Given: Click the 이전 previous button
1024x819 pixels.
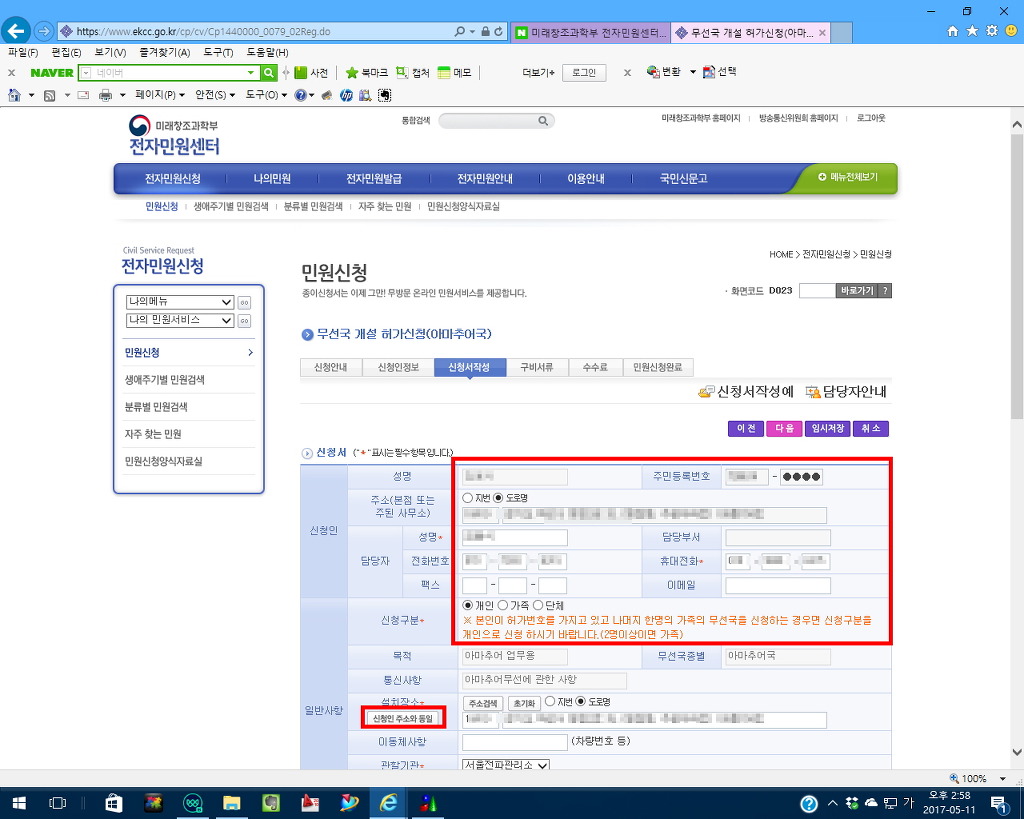Looking at the screenshot, I should [746, 428].
